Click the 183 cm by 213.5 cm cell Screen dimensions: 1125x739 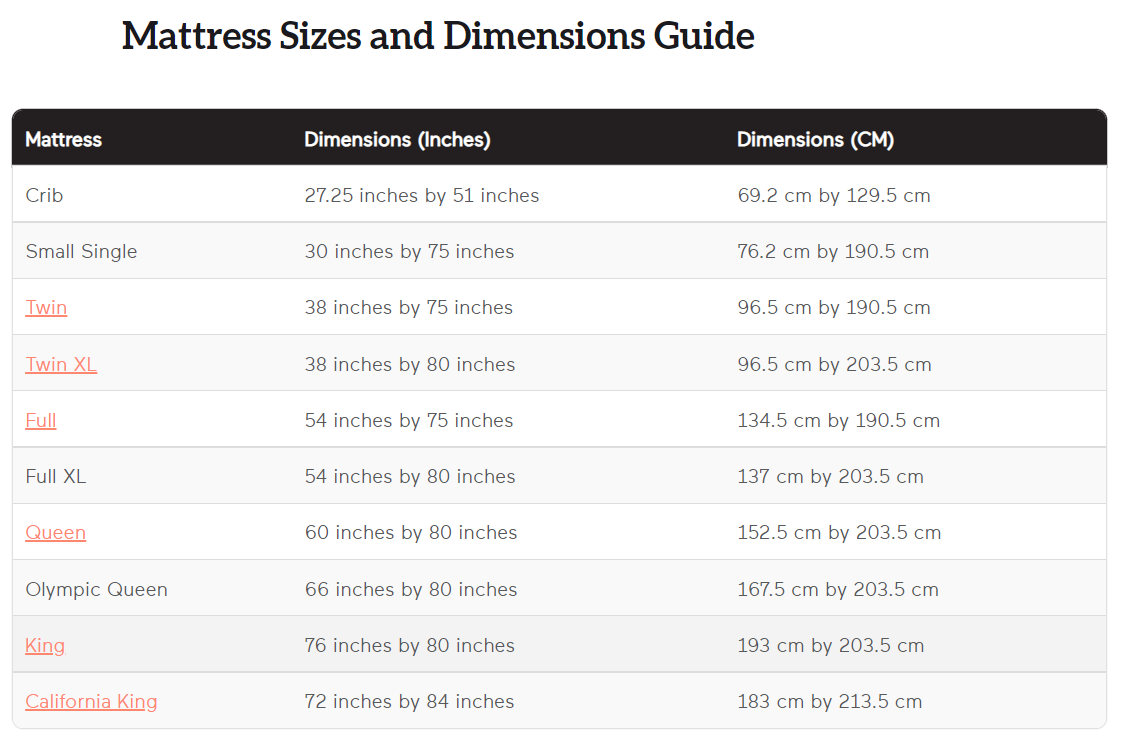(830, 701)
